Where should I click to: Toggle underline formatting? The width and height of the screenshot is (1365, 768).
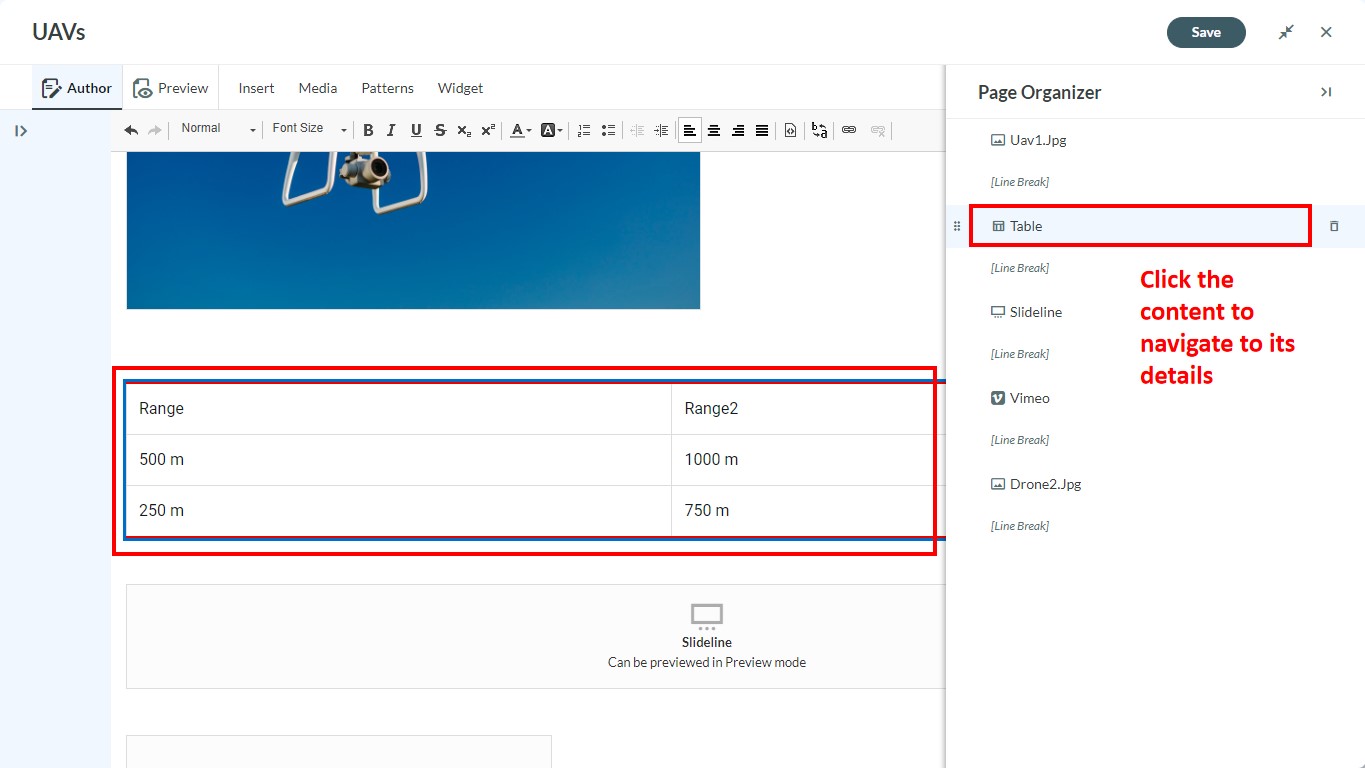tap(416, 130)
